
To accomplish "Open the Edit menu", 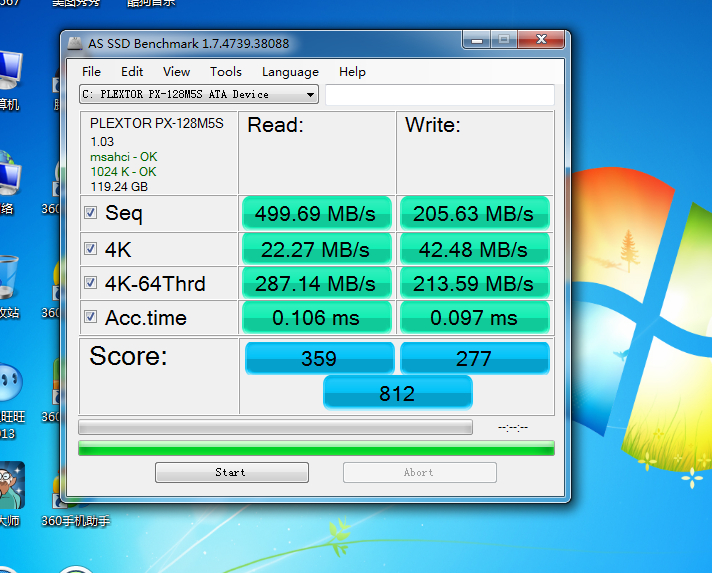I will (x=132, y=72).
